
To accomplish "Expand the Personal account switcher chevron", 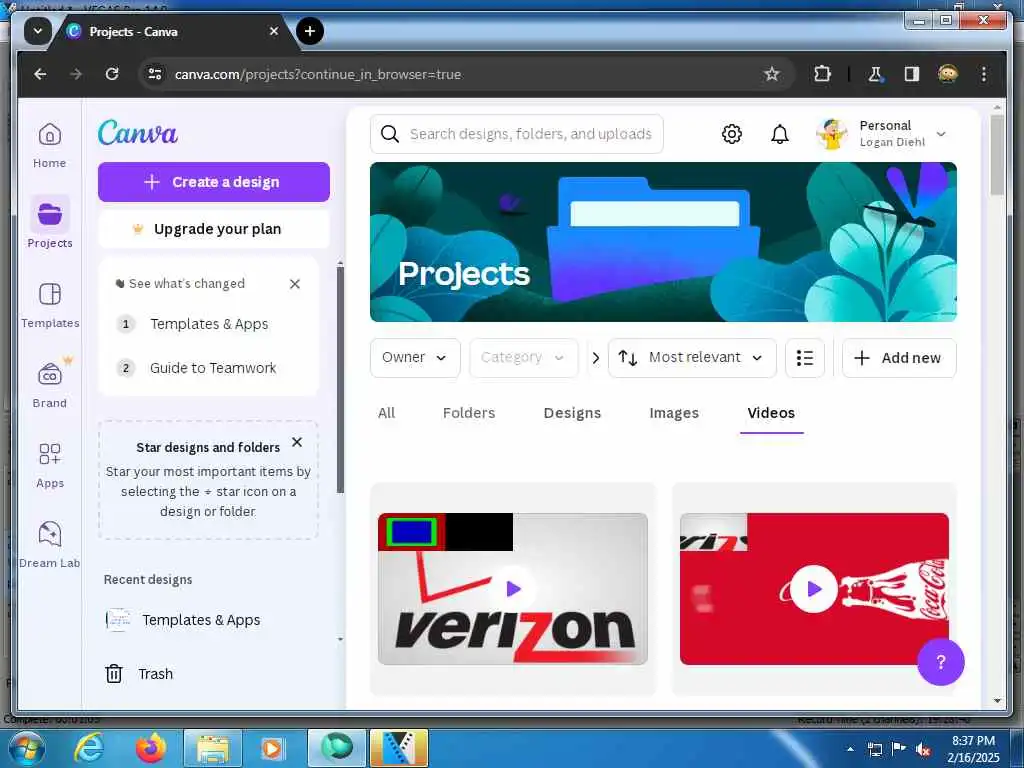I will (941, 134).
